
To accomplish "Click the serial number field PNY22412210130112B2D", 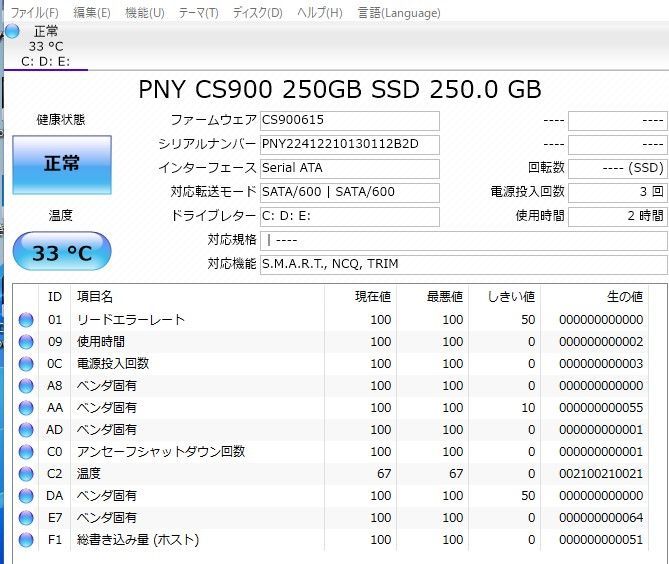I will click(350, 145).
